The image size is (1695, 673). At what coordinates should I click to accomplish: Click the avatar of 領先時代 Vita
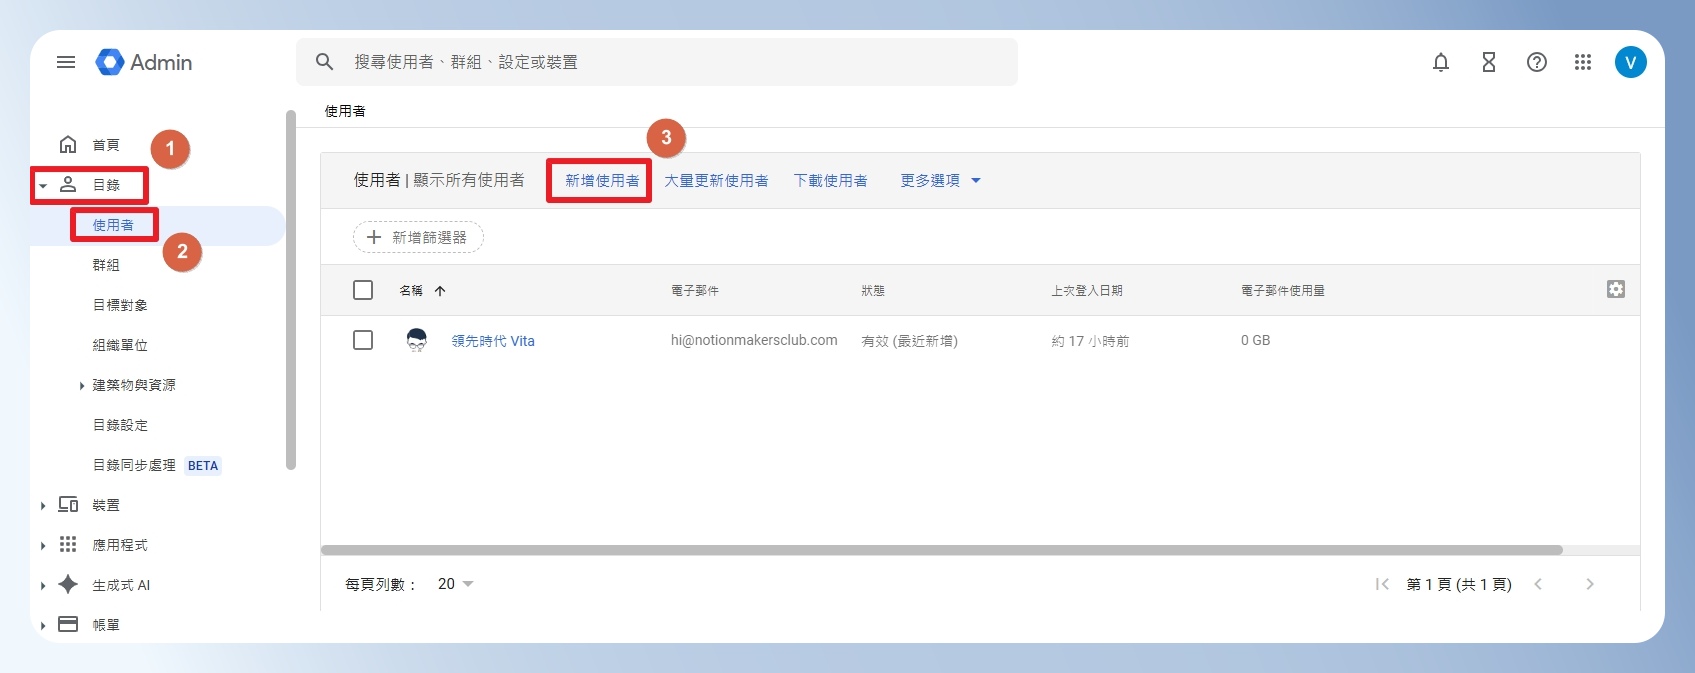[x=417, y=340]
